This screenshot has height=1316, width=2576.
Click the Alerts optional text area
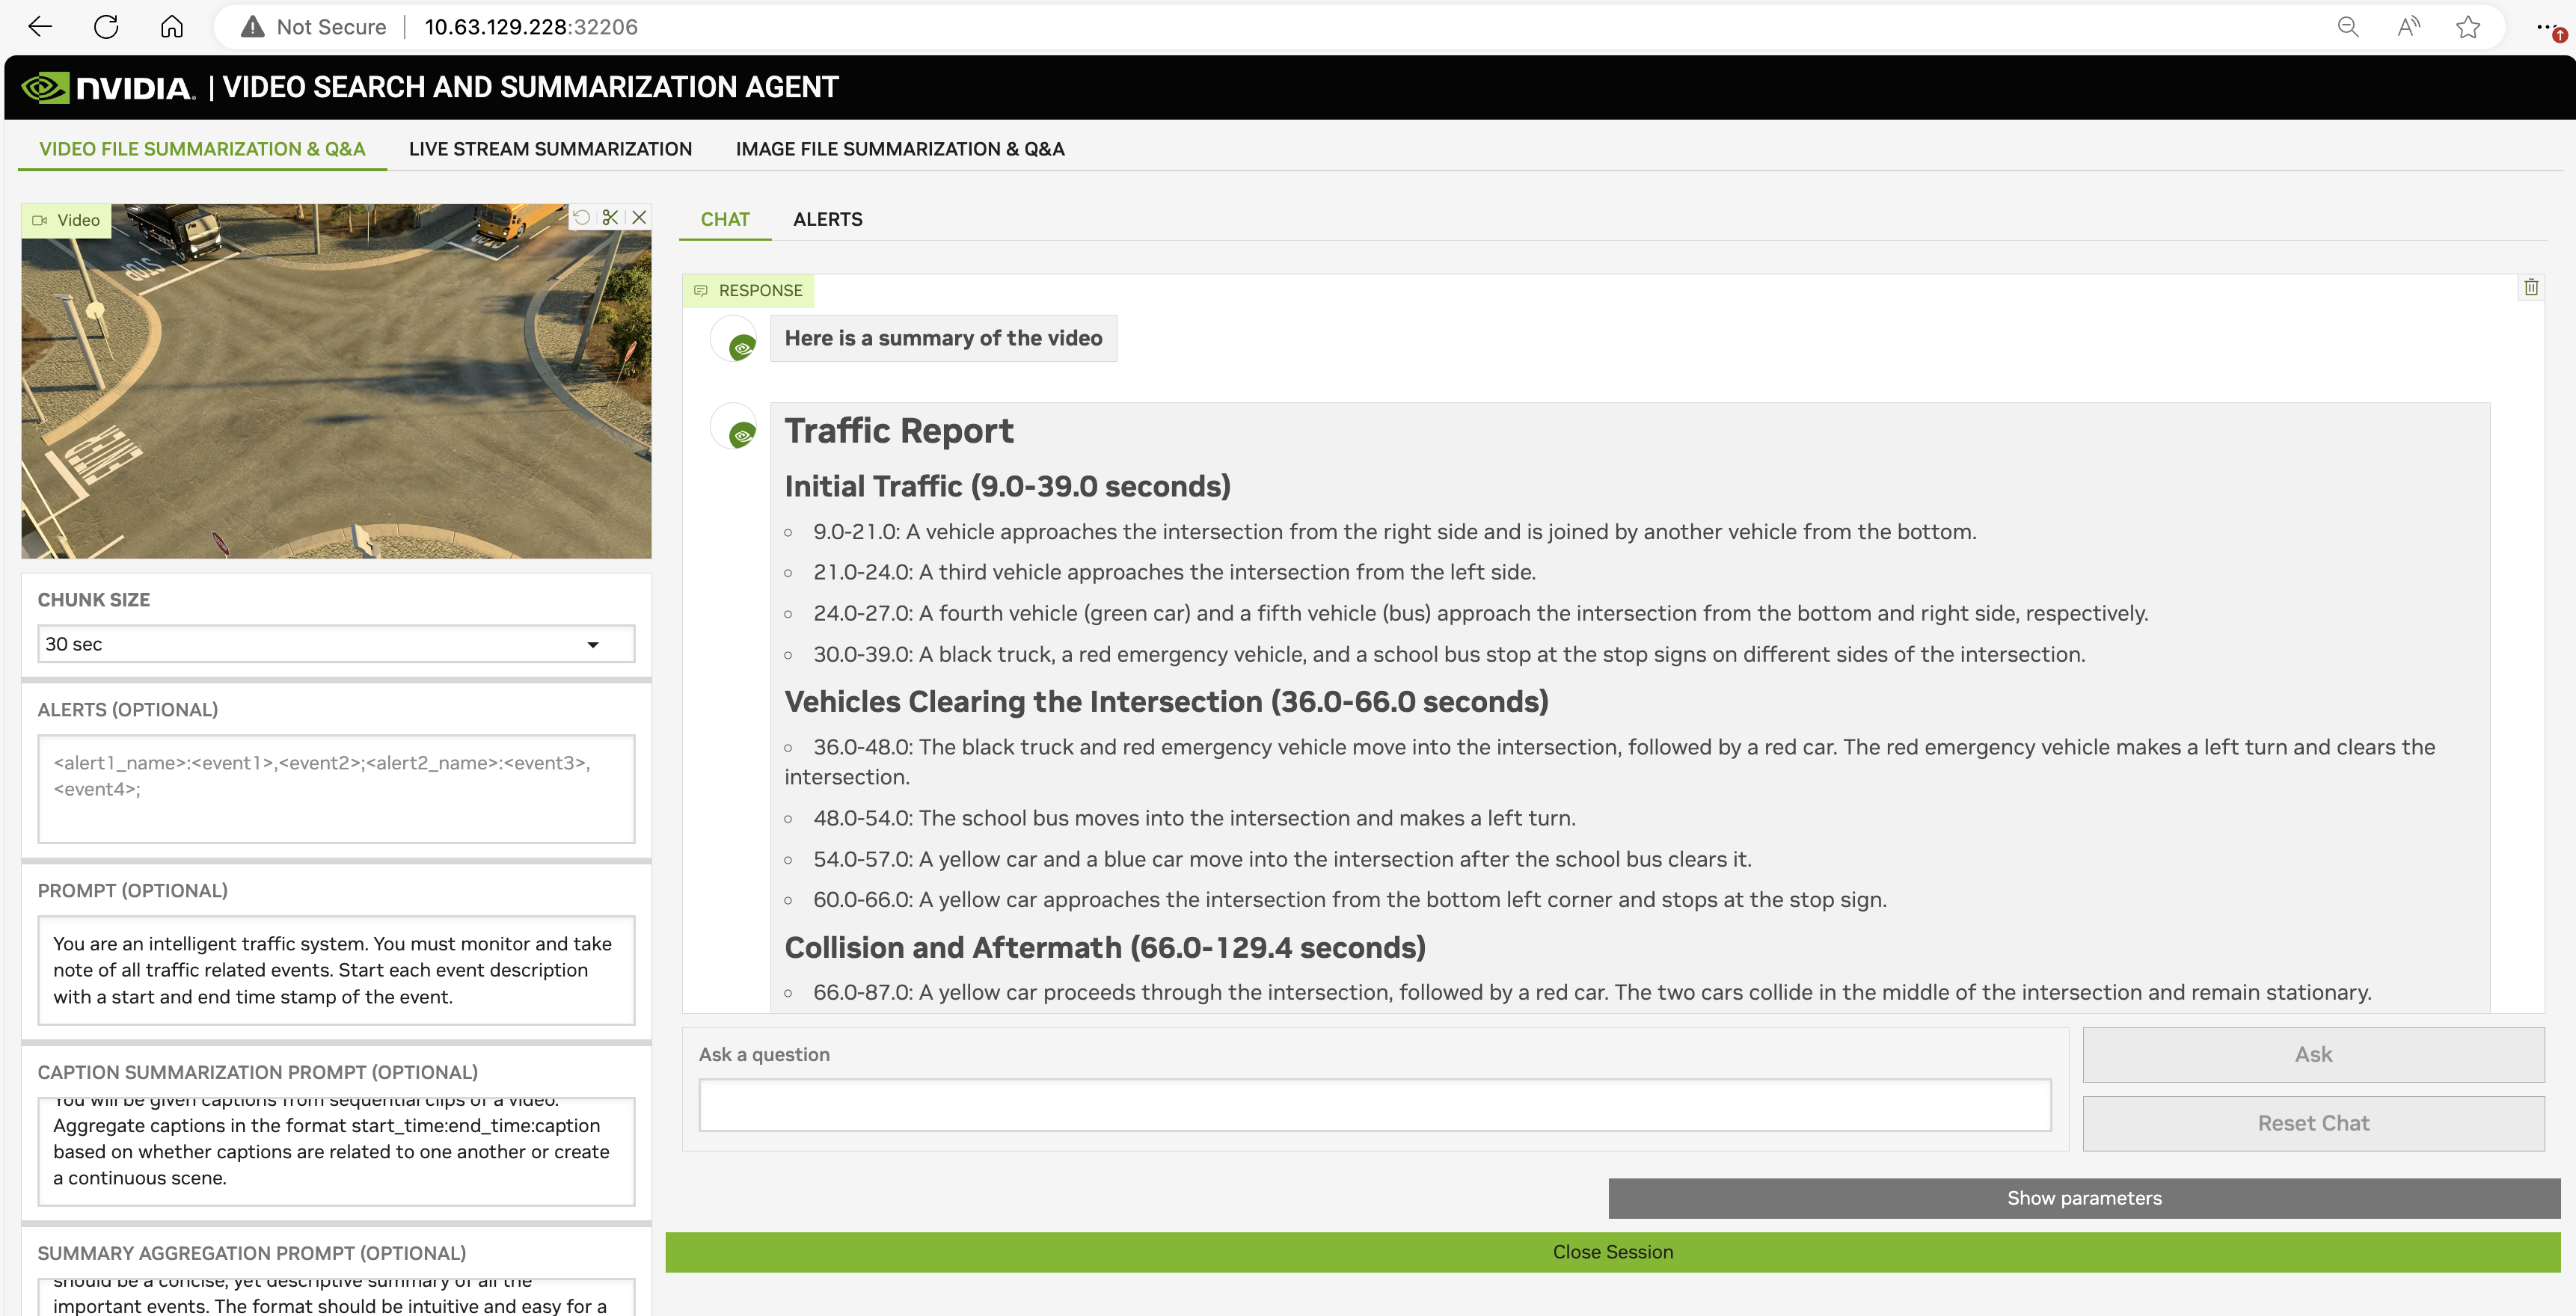(336, 789)
